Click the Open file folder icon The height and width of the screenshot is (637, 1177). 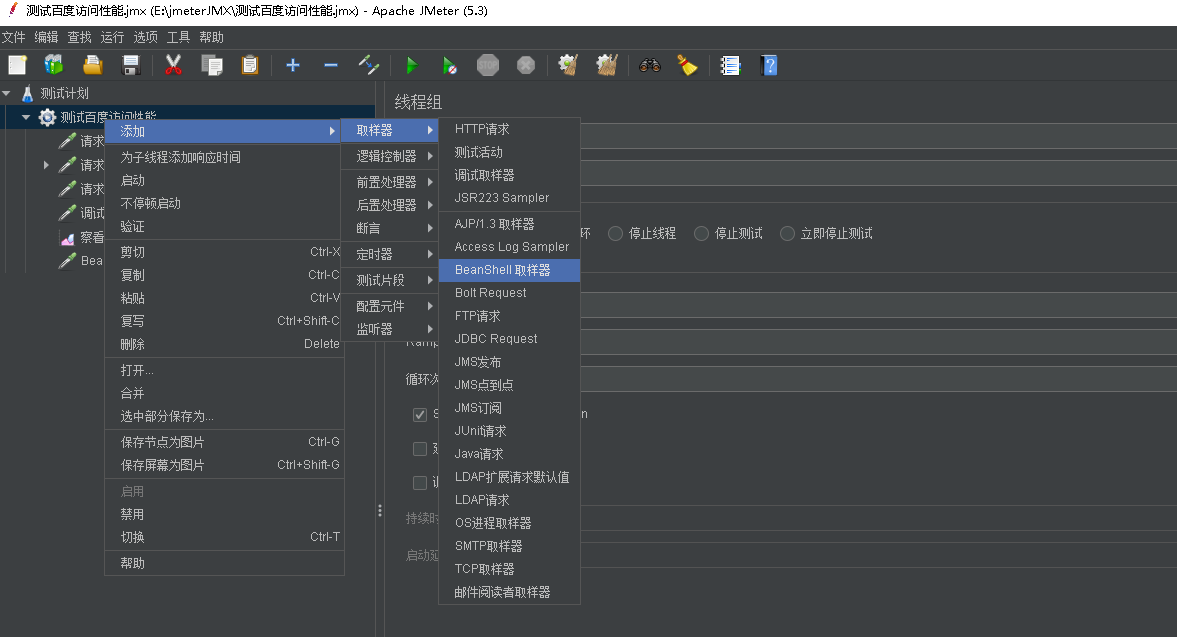[x=92, y=65]
